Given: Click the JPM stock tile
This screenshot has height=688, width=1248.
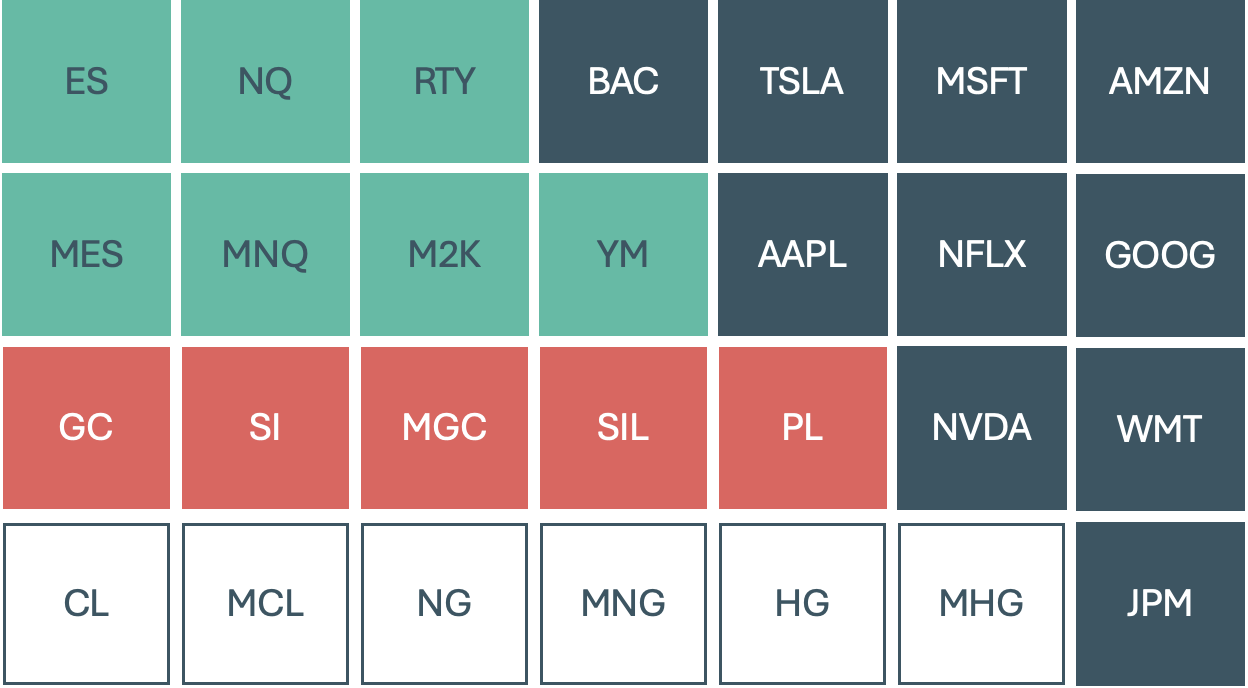Looking at the screenshot, I should pyautogui.click(x=1160, y=603).
